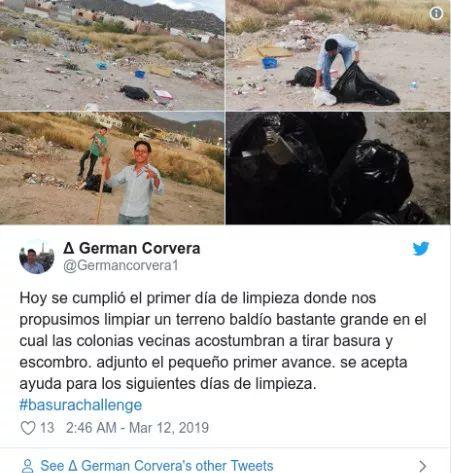This screenshot has height=473, width=451.
Task: See German Corvera's other Tweets
Action: 157,466
